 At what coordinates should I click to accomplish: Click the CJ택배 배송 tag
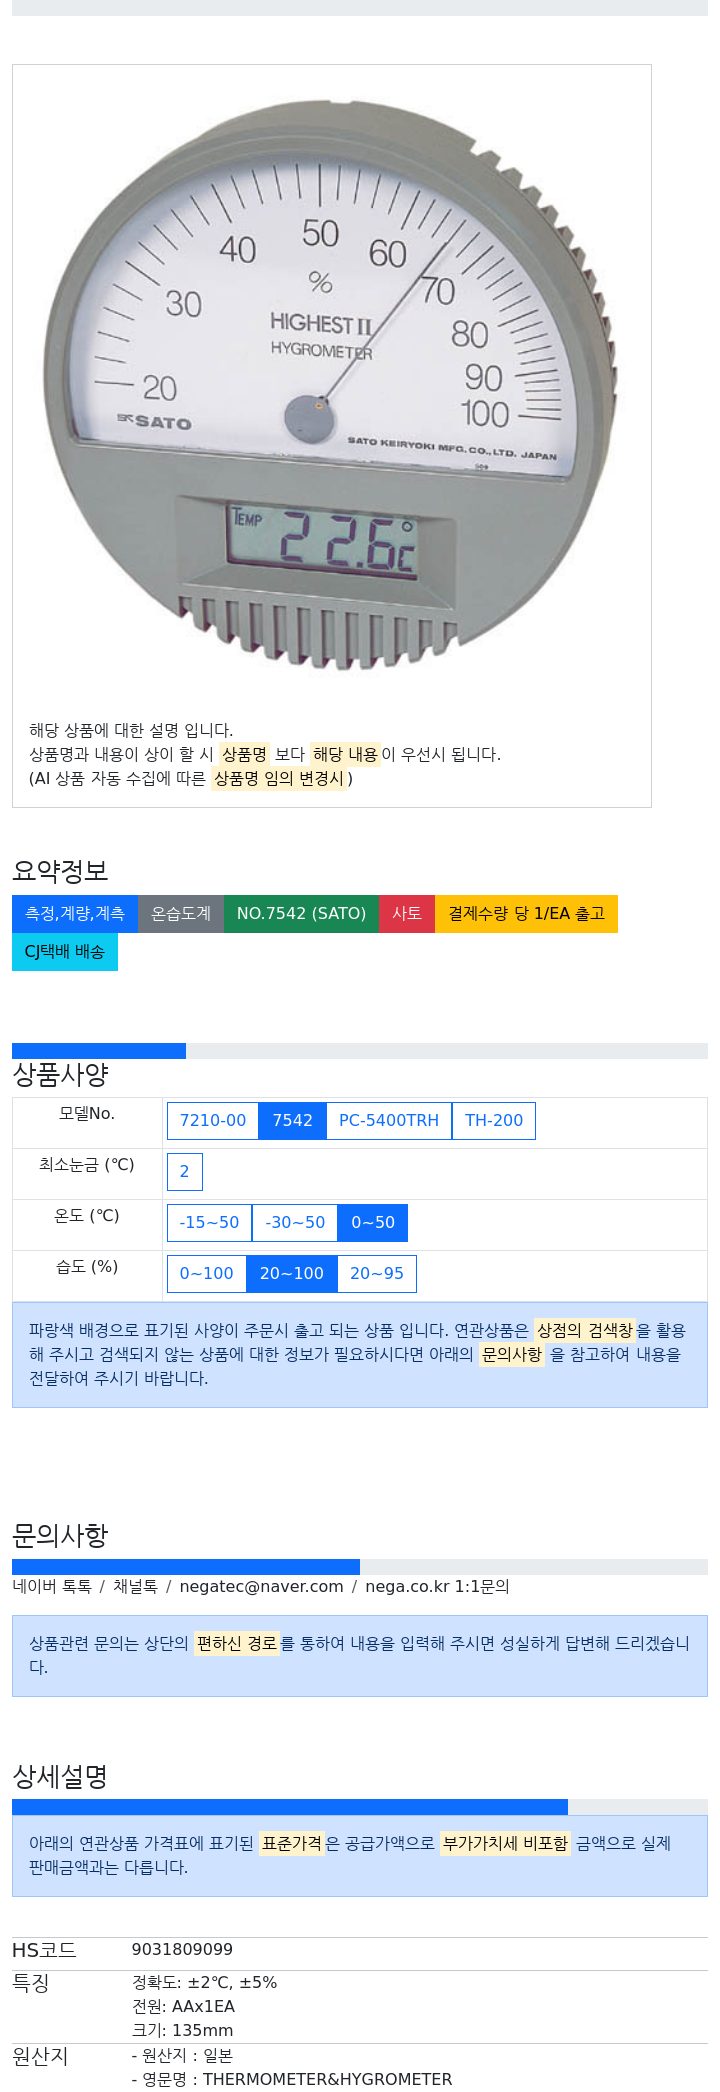(65, 952)
